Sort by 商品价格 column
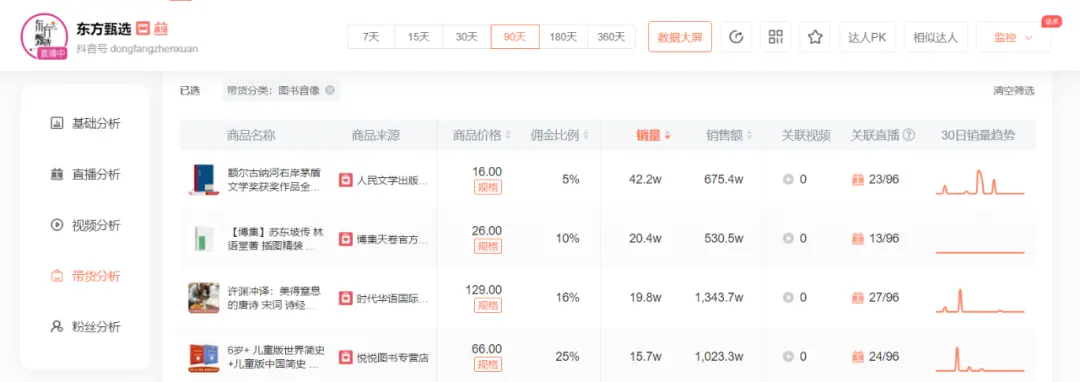 (x=481, y=135)
